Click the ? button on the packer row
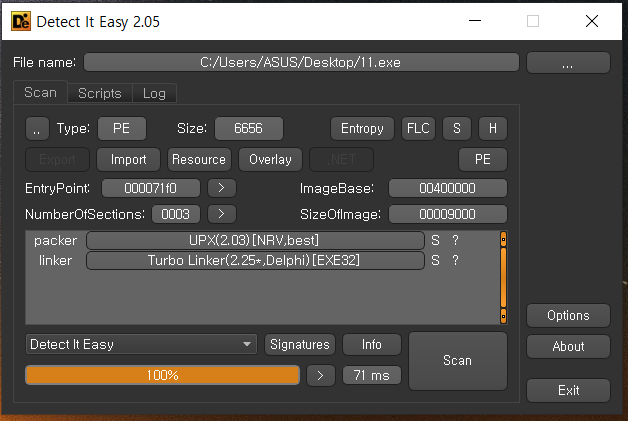Screen dimensions: 628x421 tap(455, 240)
